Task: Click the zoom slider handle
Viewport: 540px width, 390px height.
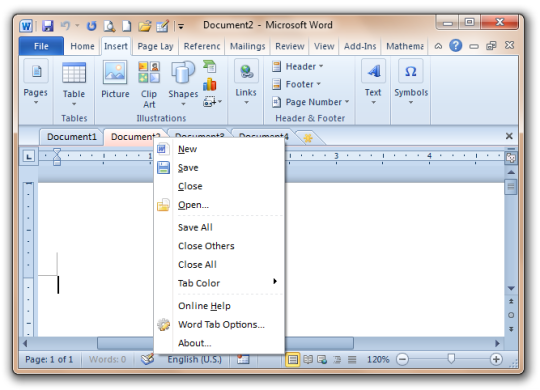Action: tap(451, 359)
